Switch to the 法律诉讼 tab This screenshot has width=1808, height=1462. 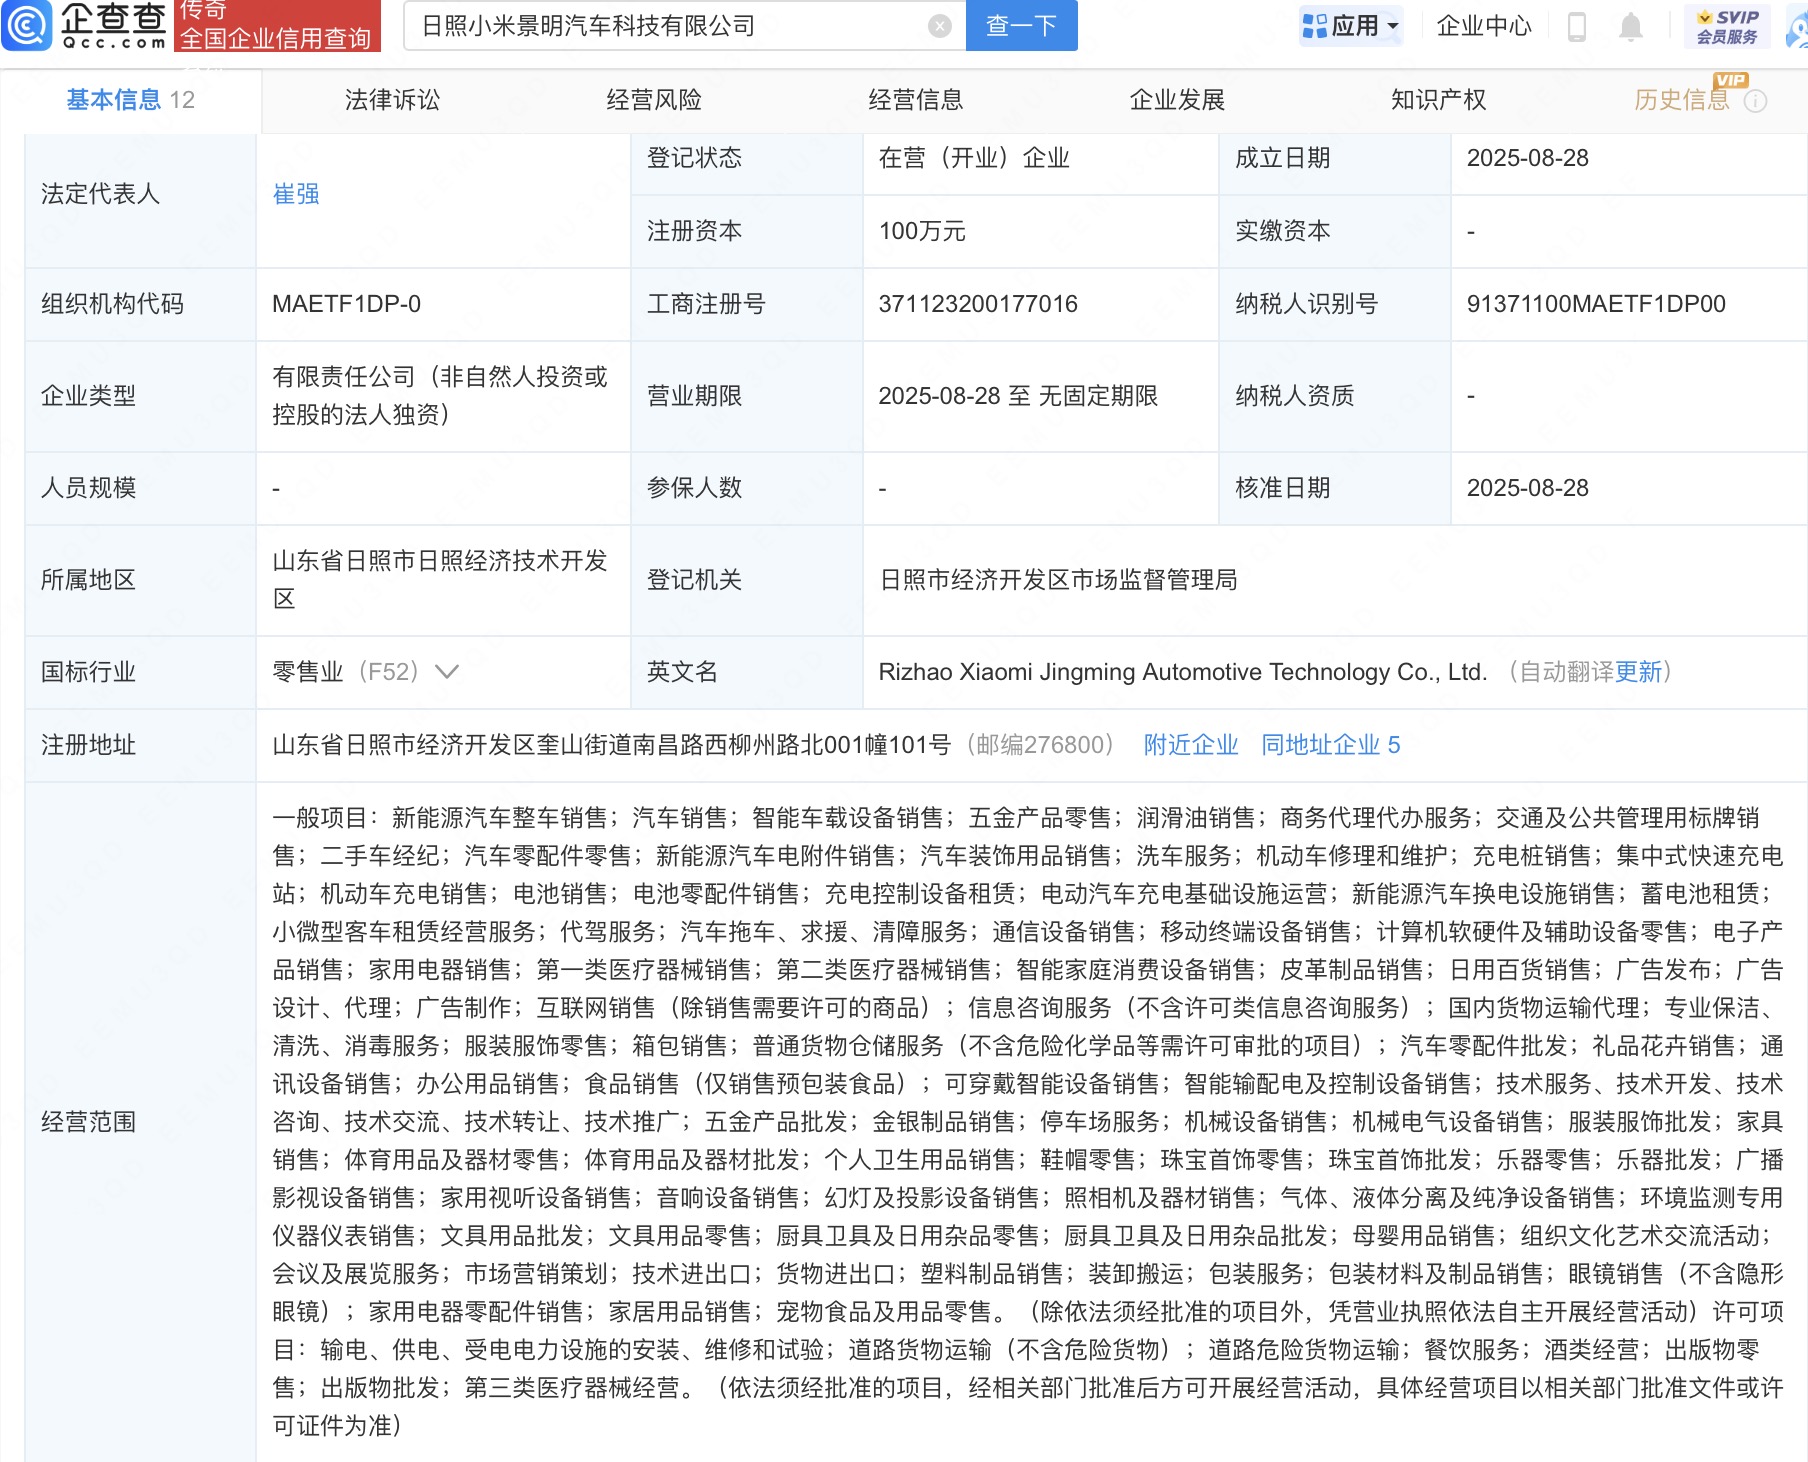coord(392,100)
